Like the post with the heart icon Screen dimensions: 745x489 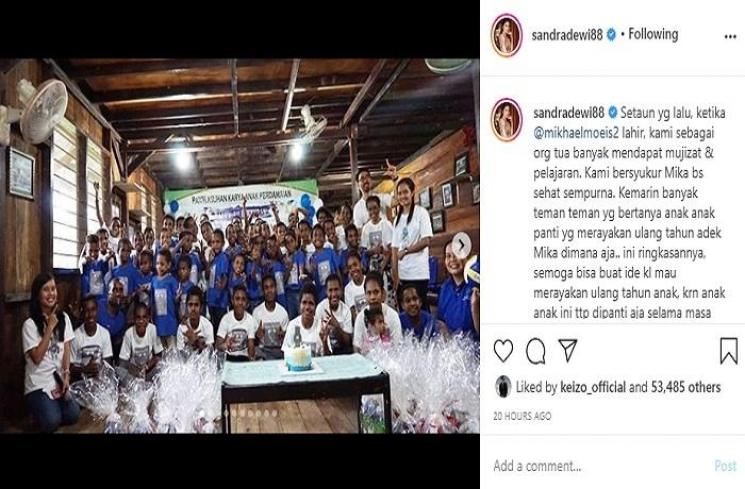click(x=503, y=351)
